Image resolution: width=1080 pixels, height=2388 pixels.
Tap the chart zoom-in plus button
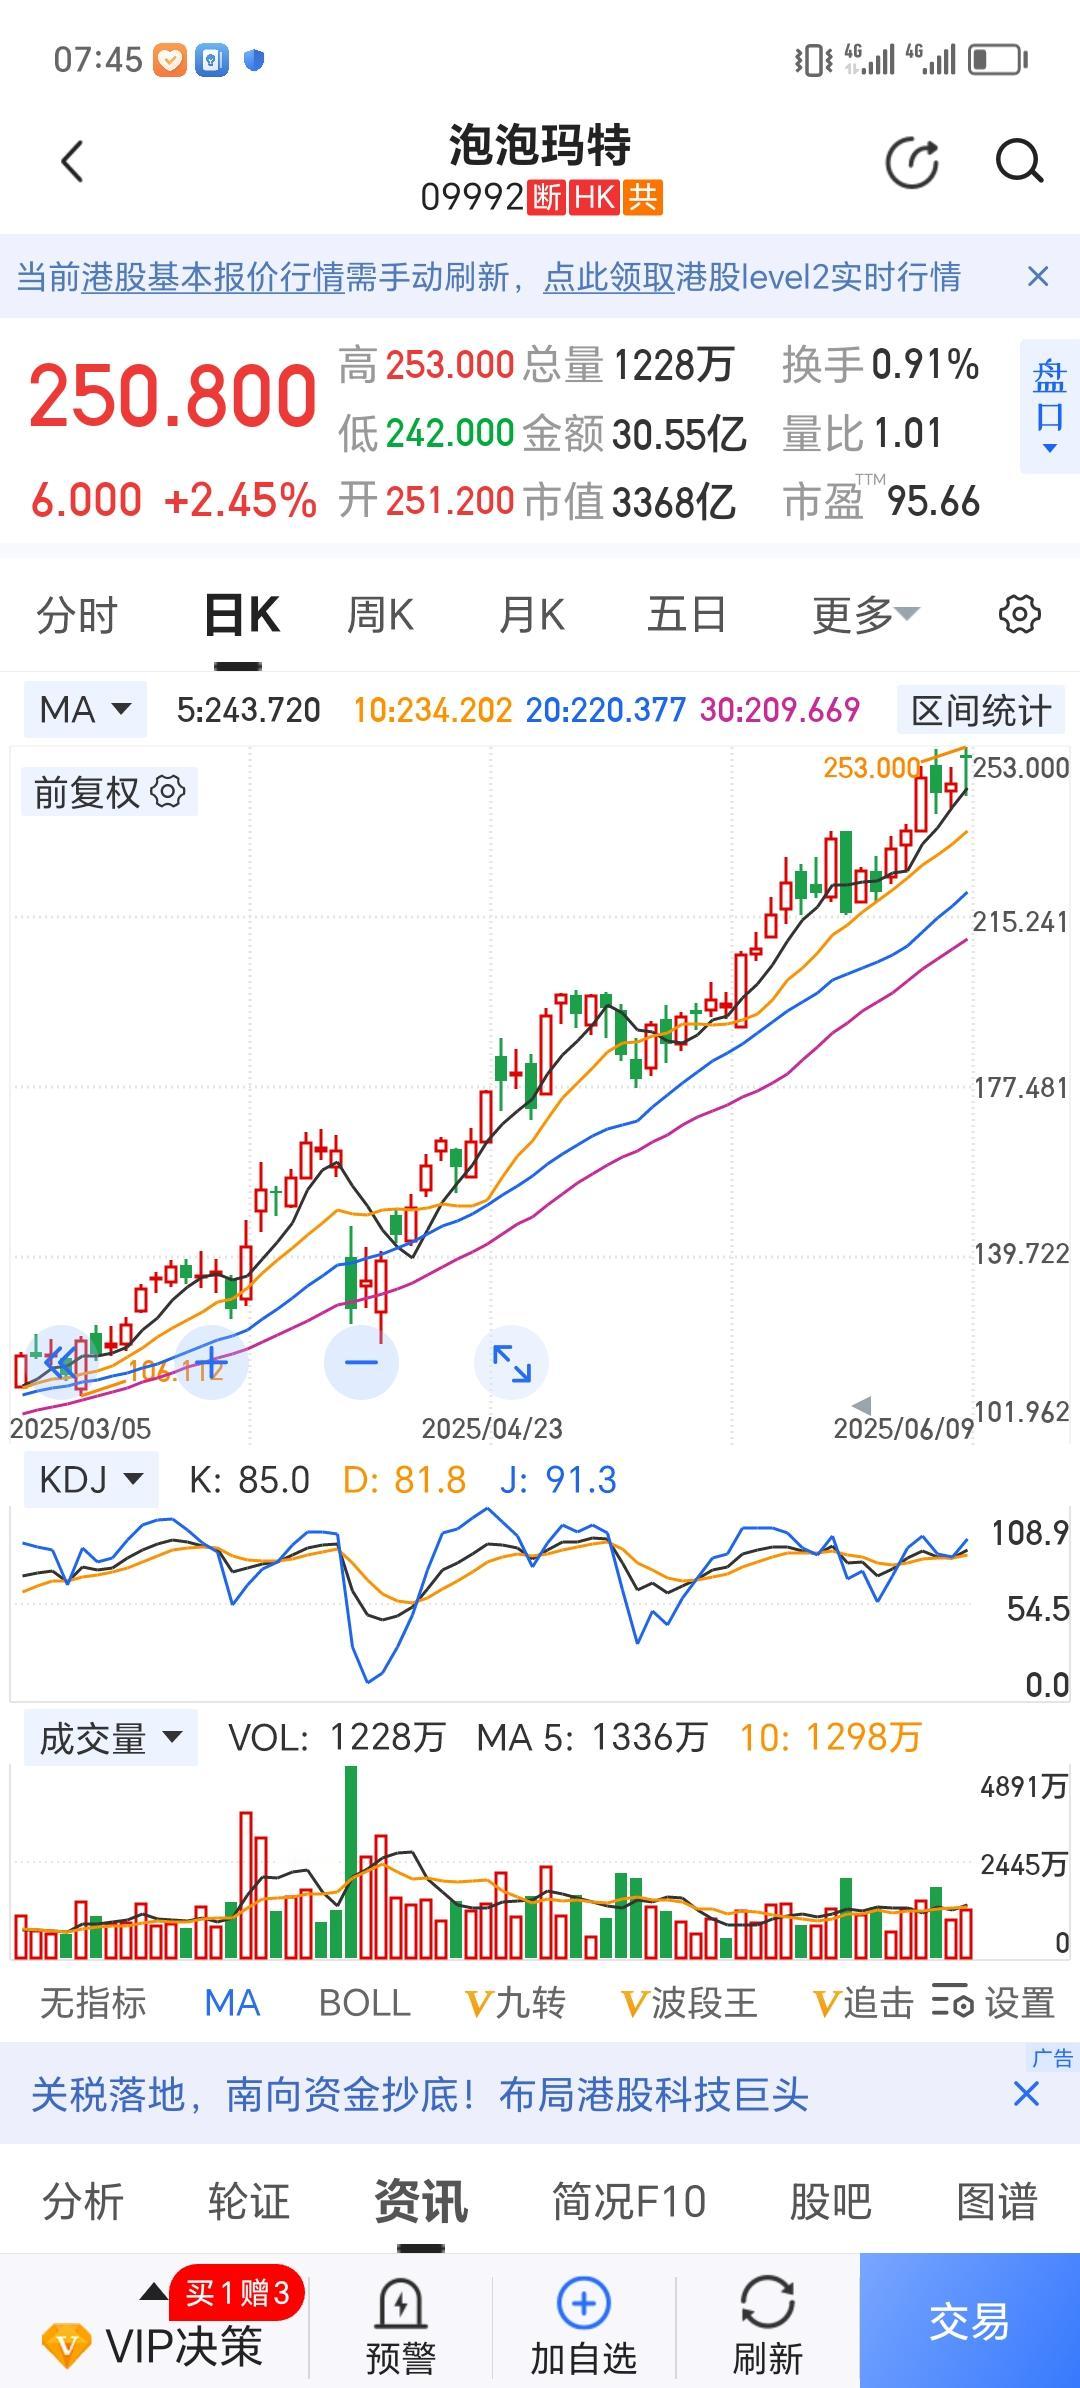point(211,1362)
